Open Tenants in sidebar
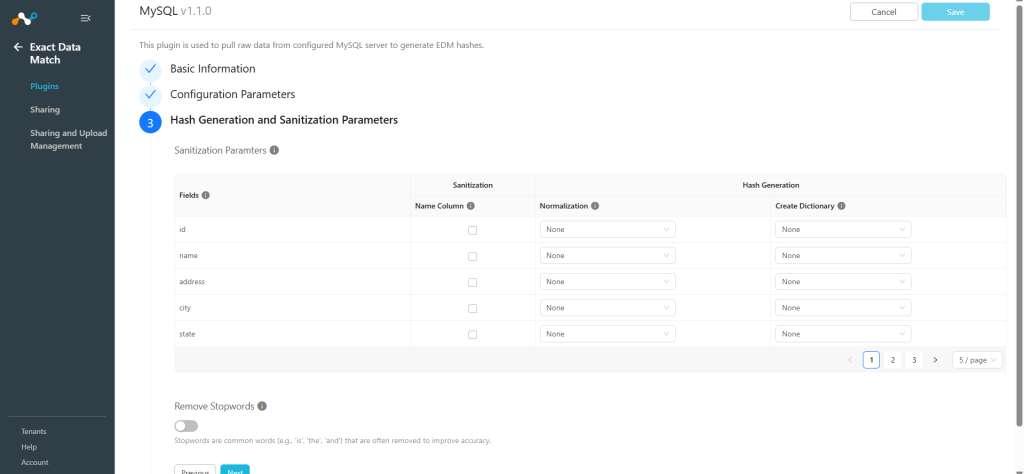Screen dimensions: 1024x474 [x=34, y=432]
